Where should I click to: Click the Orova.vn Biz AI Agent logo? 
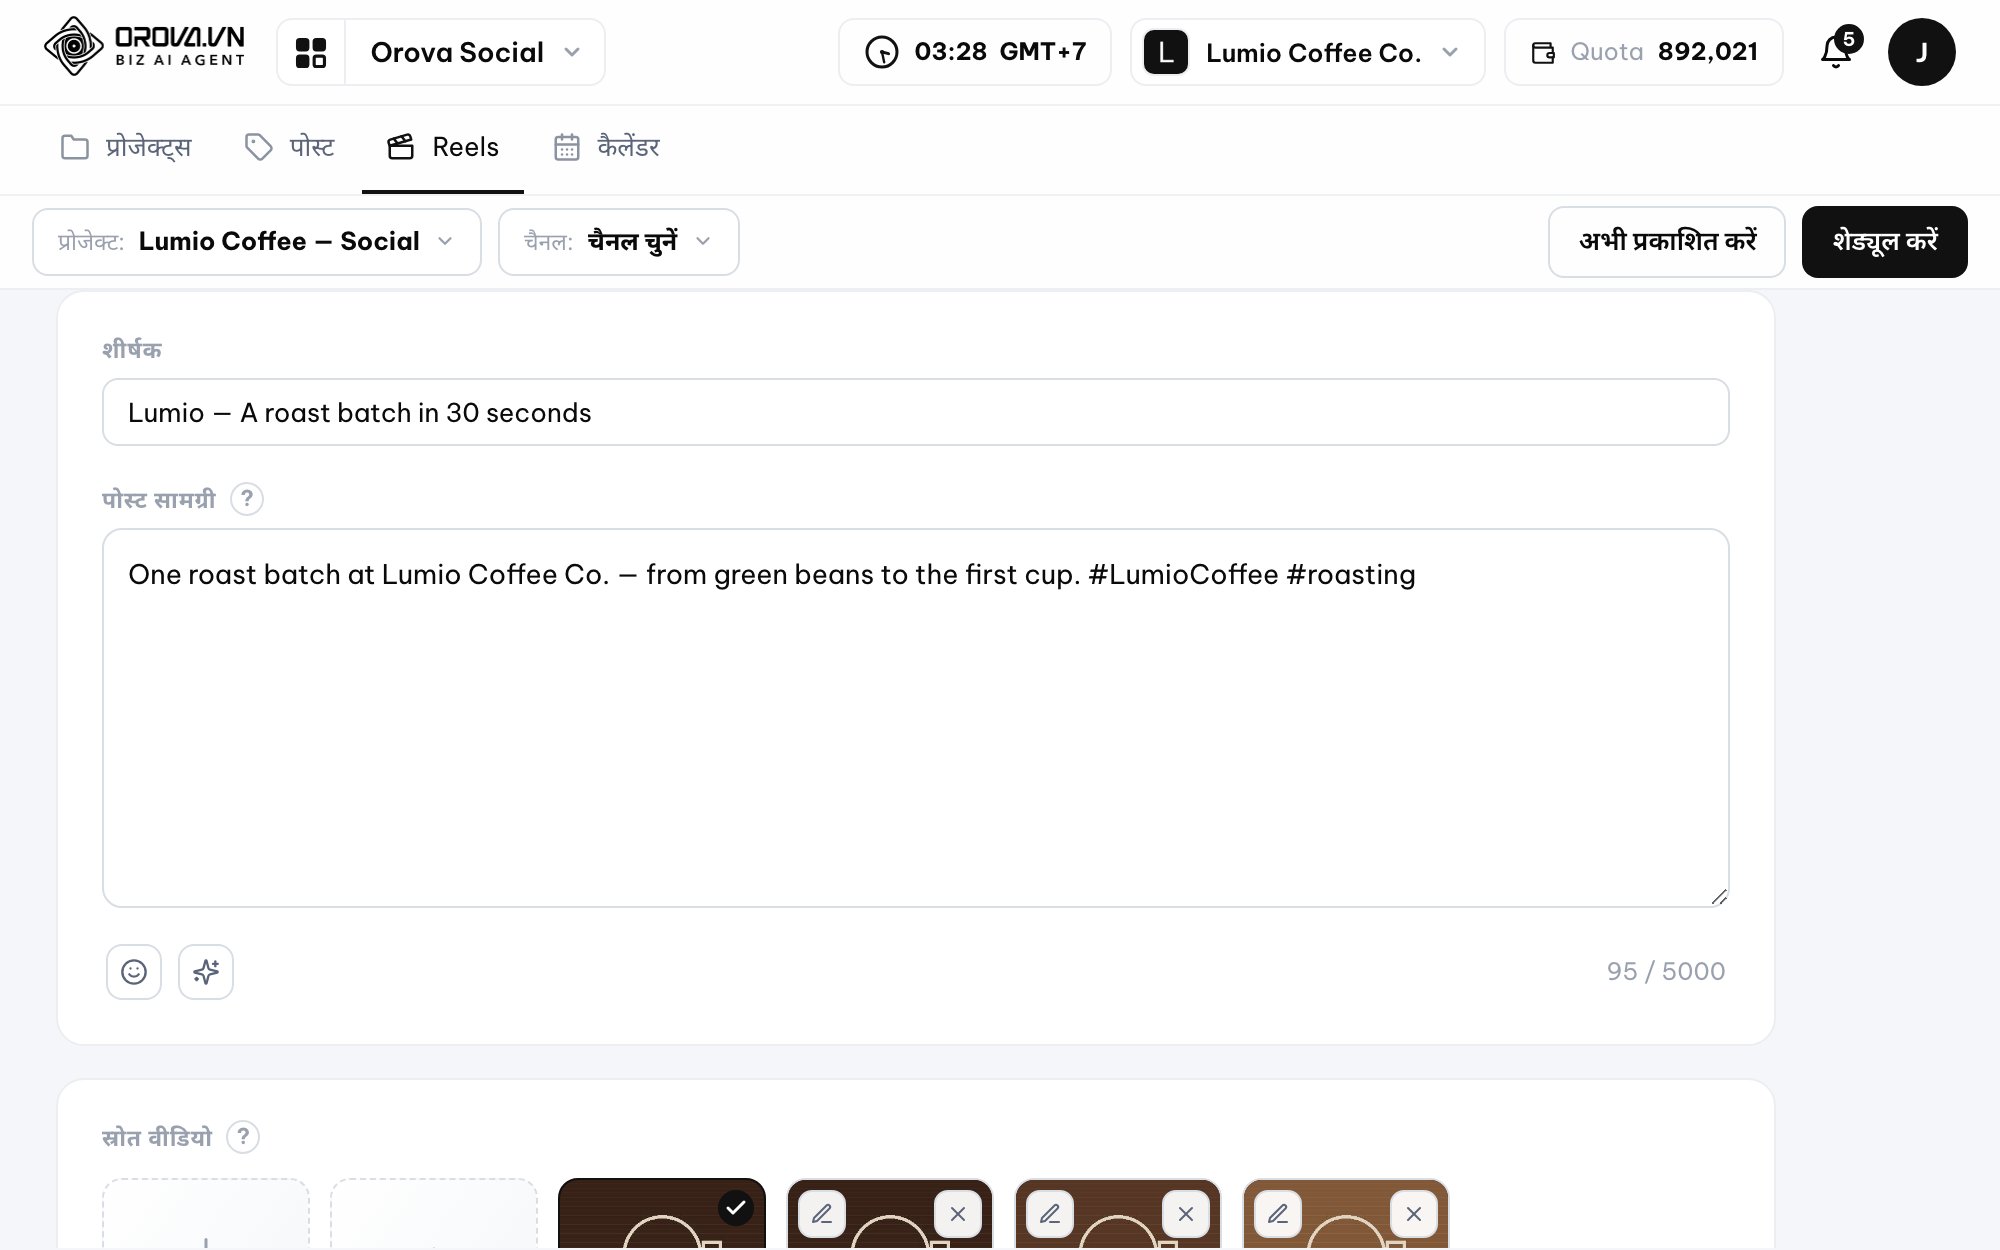pyautogui.click(x=144, y=48)
